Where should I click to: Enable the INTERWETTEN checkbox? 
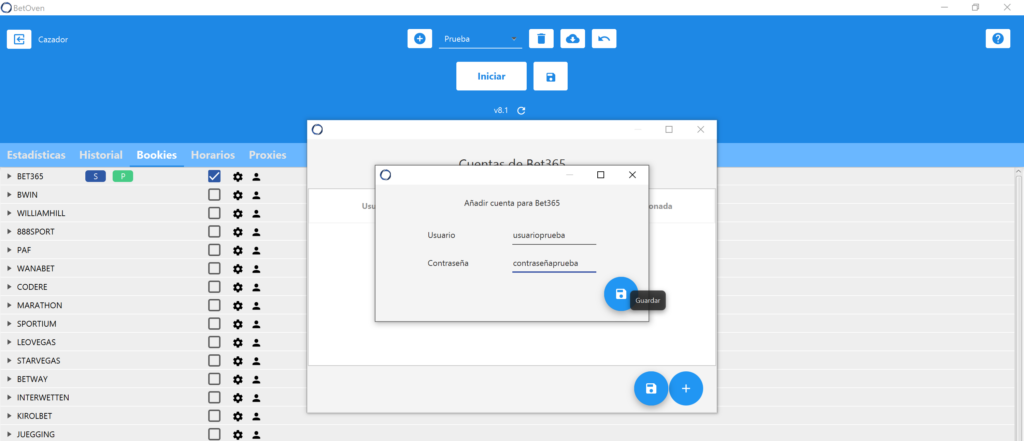pyautogui.click(x=214, y=397)
